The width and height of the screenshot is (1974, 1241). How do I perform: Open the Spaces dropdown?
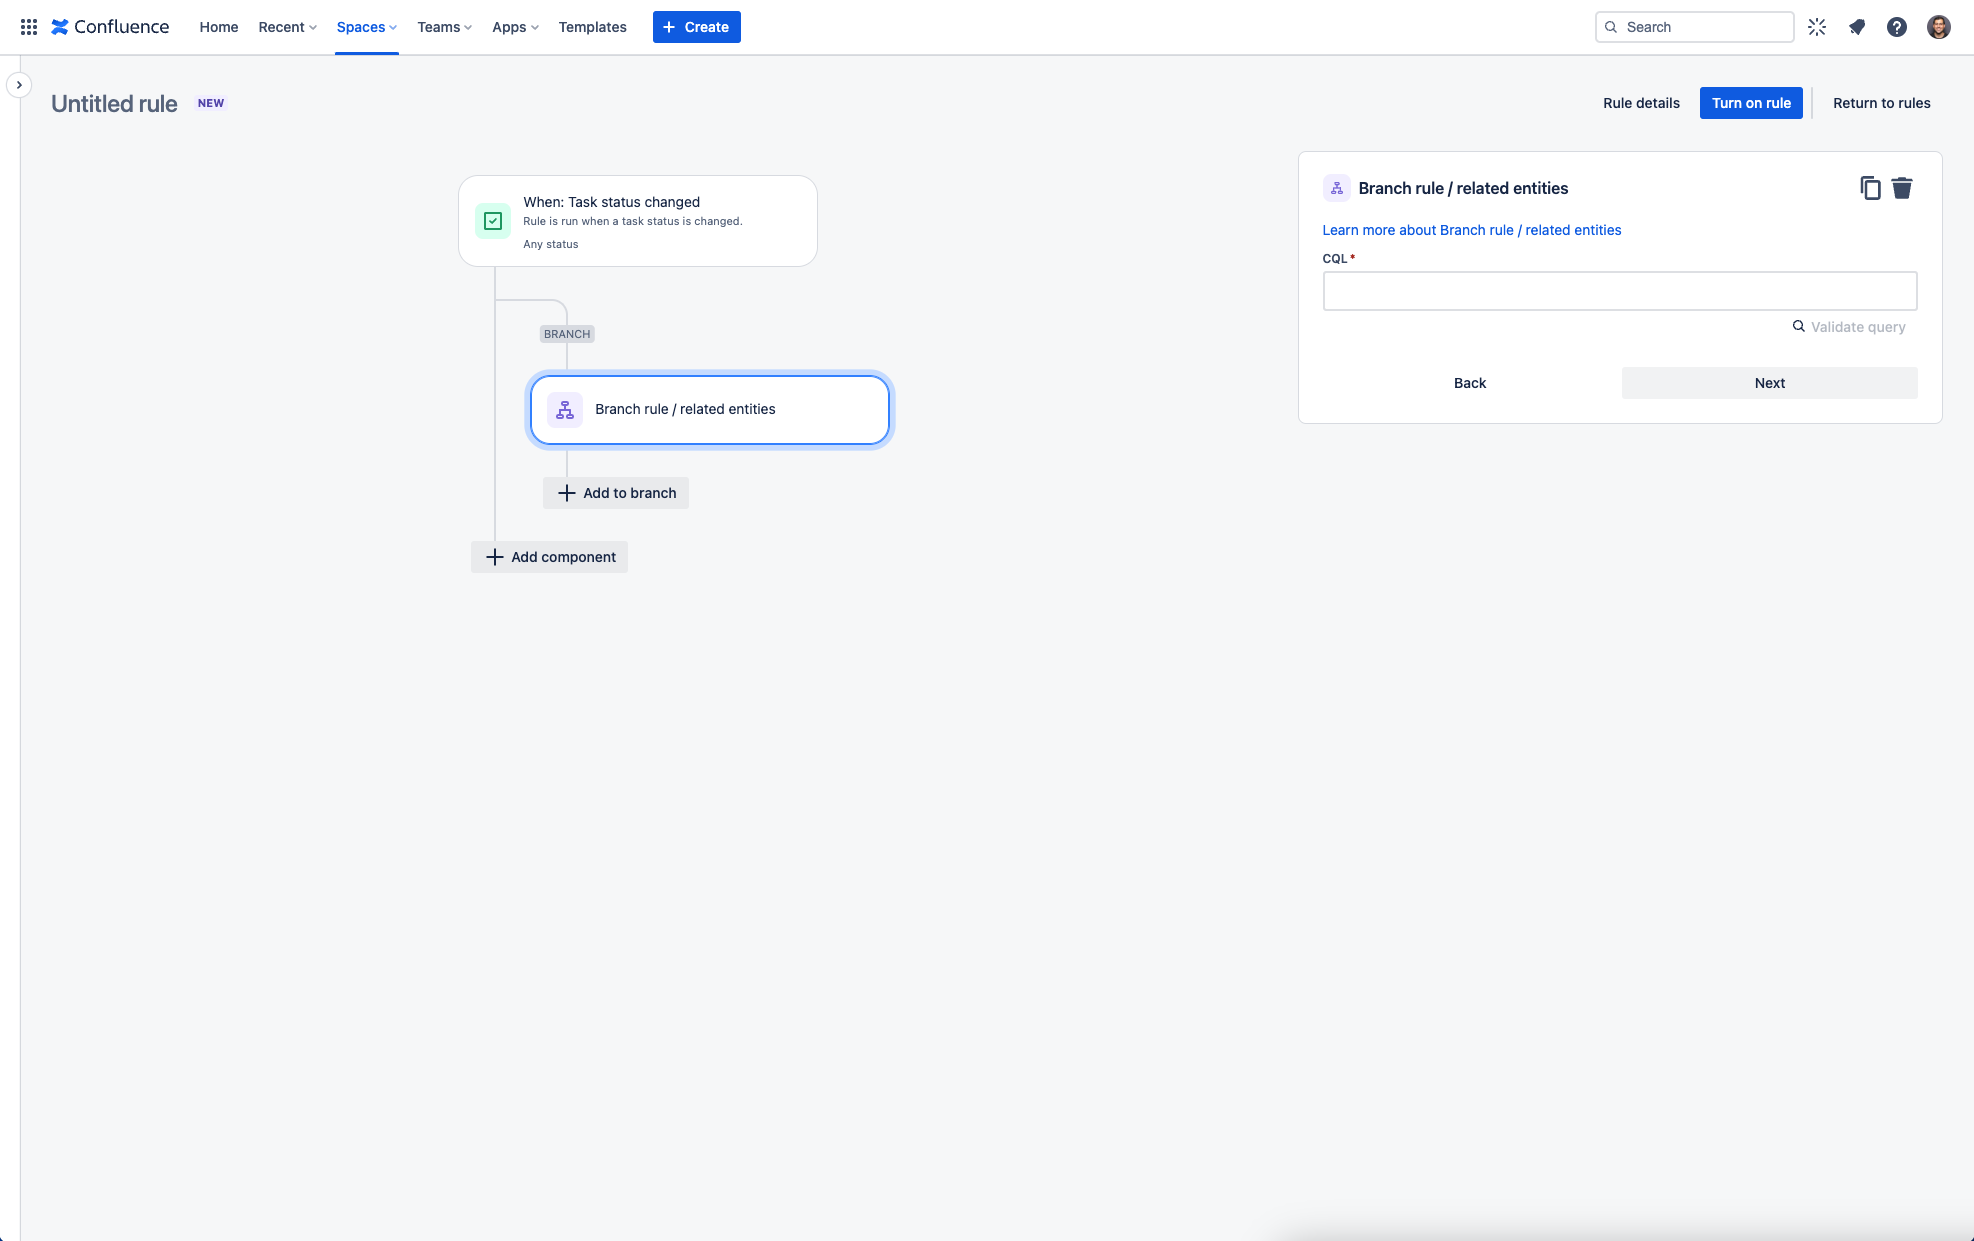click(367, 27)
